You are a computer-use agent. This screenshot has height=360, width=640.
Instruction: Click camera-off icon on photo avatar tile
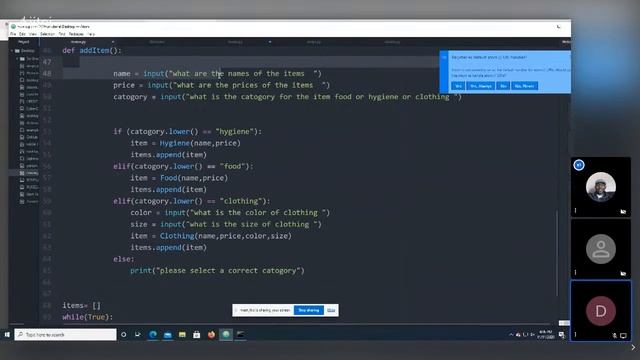click(x=623, y=211)
